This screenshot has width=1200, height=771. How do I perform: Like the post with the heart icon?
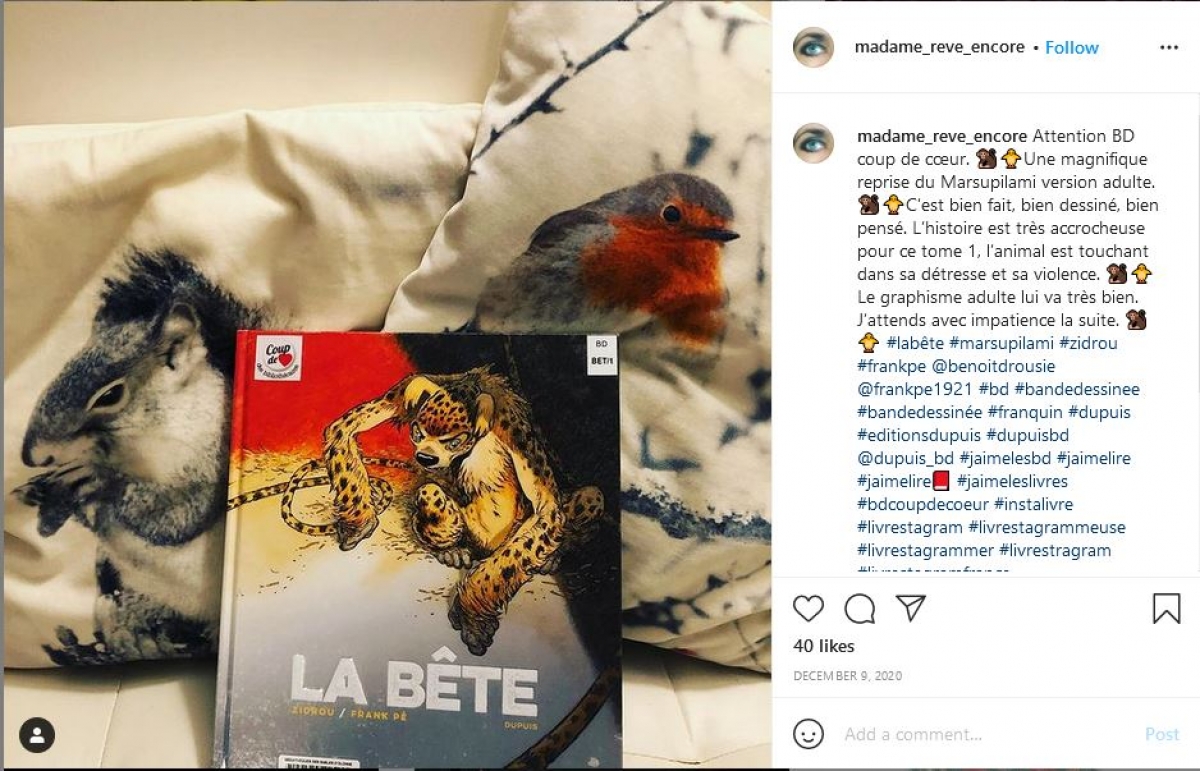tap(808, 608)
